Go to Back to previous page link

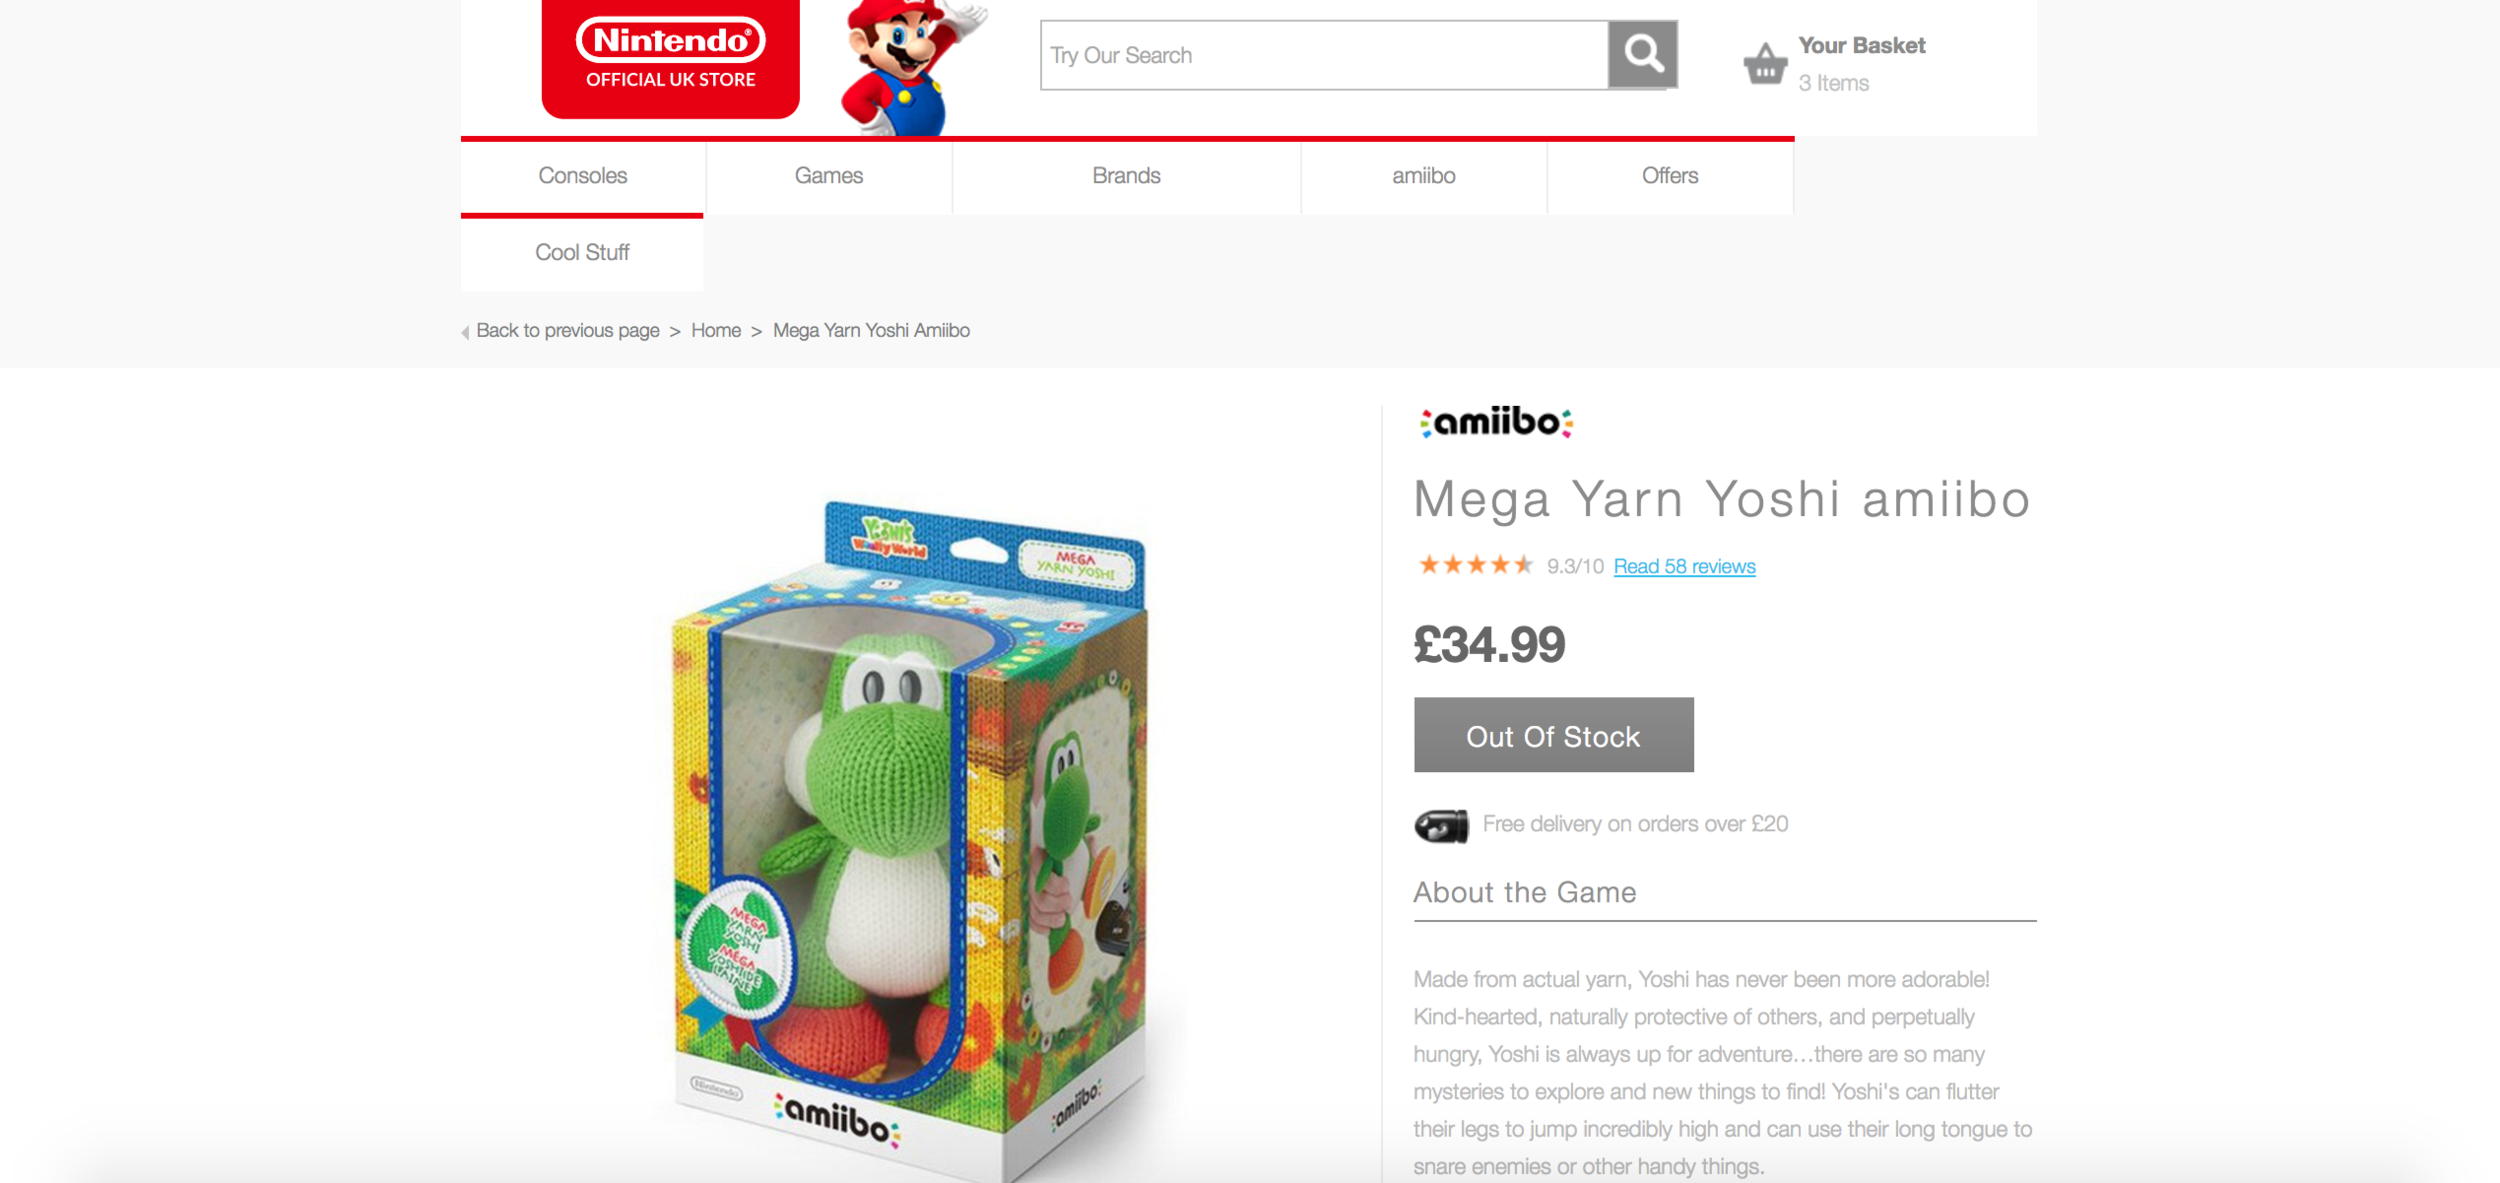point(568,331)
